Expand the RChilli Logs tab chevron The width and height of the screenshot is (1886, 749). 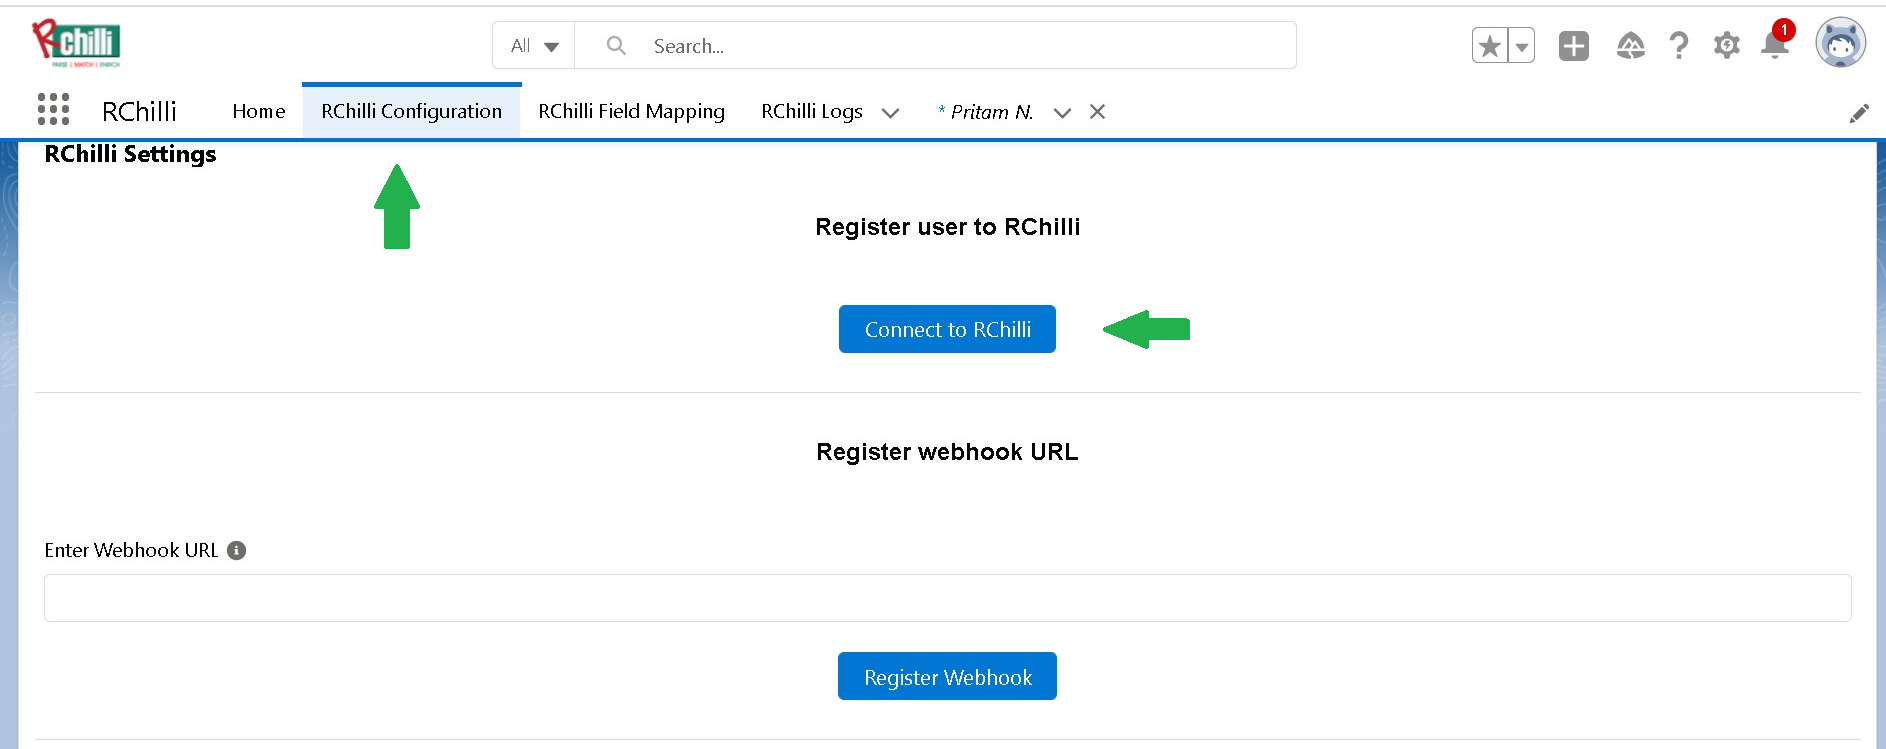pos(890,113)
